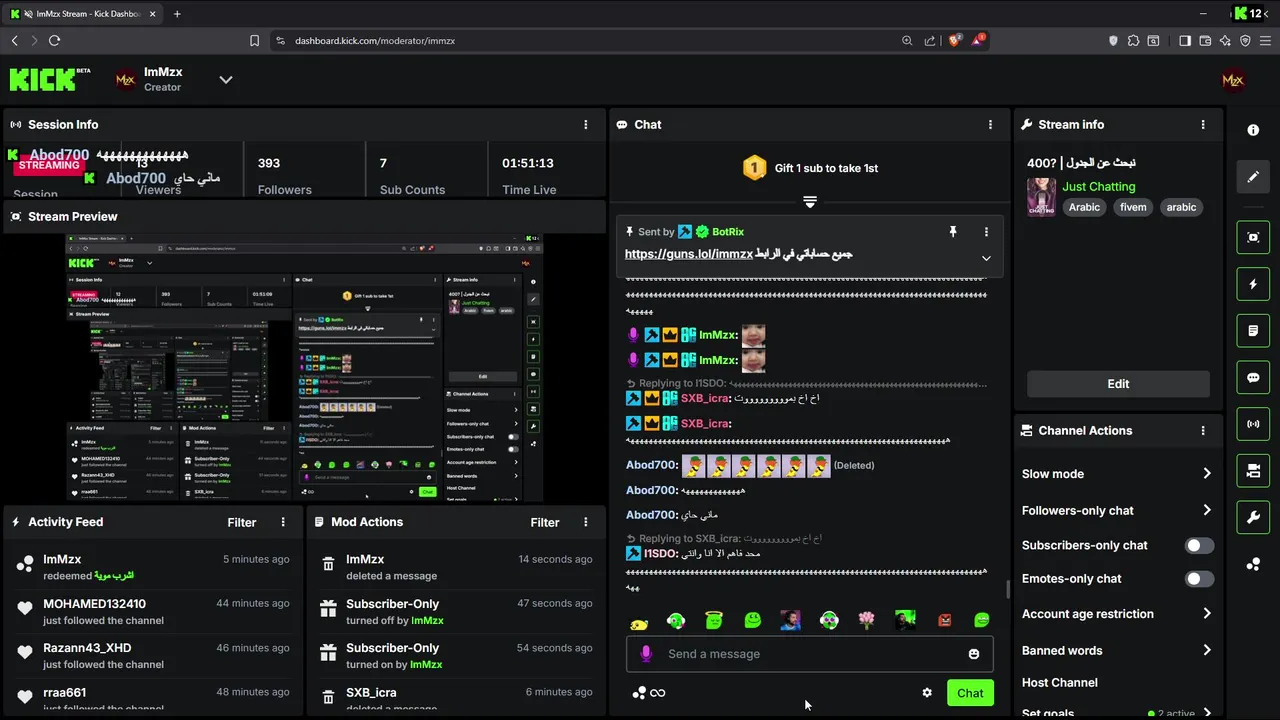This screenshot has width=1280, height=720.
Task: Toggle the Activity Feed lightning sidebar icon
Action: pos(1253,284)
